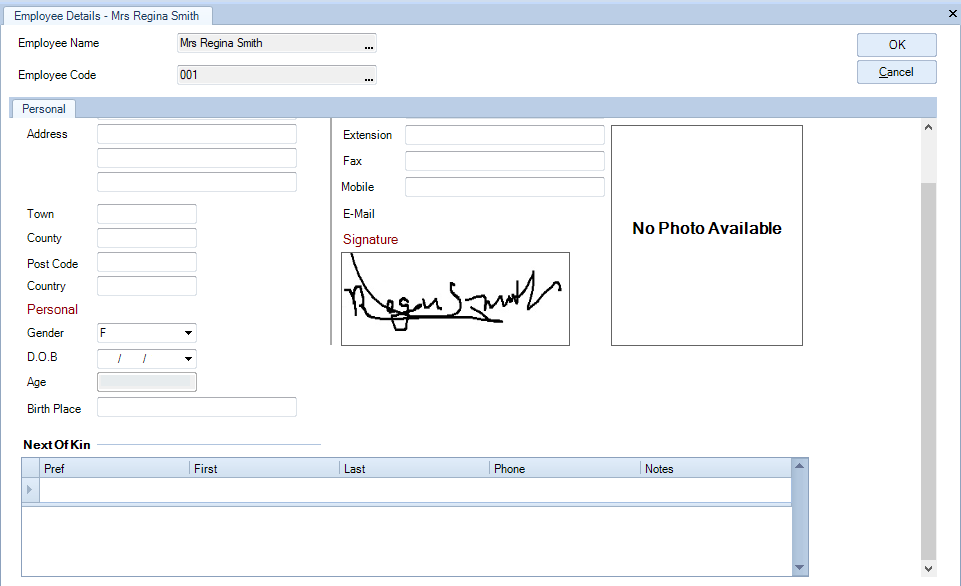
Task: Click the Last column header
Action: tap(414, 468)
